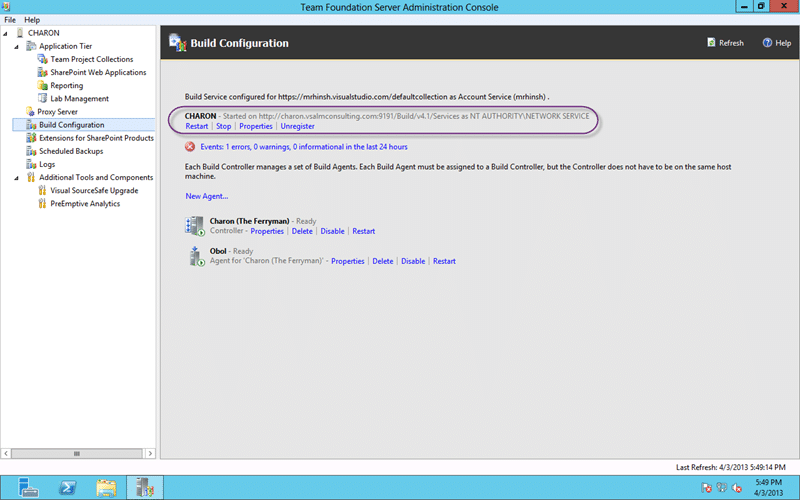Click the Scheduled Backups icon

click(31, 151)
